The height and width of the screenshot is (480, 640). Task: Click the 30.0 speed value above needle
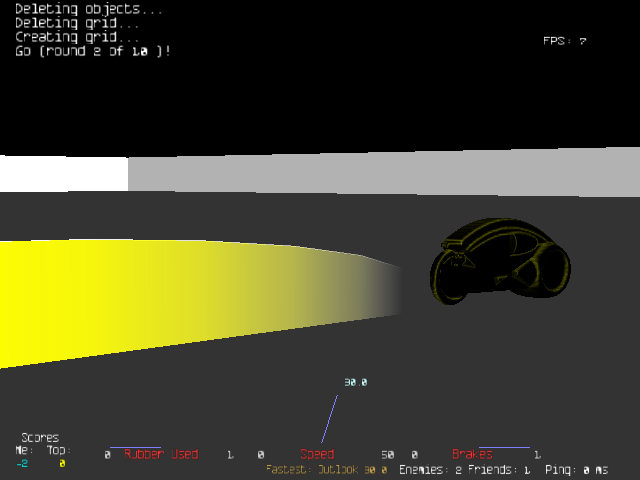click(x=356, y=383)
